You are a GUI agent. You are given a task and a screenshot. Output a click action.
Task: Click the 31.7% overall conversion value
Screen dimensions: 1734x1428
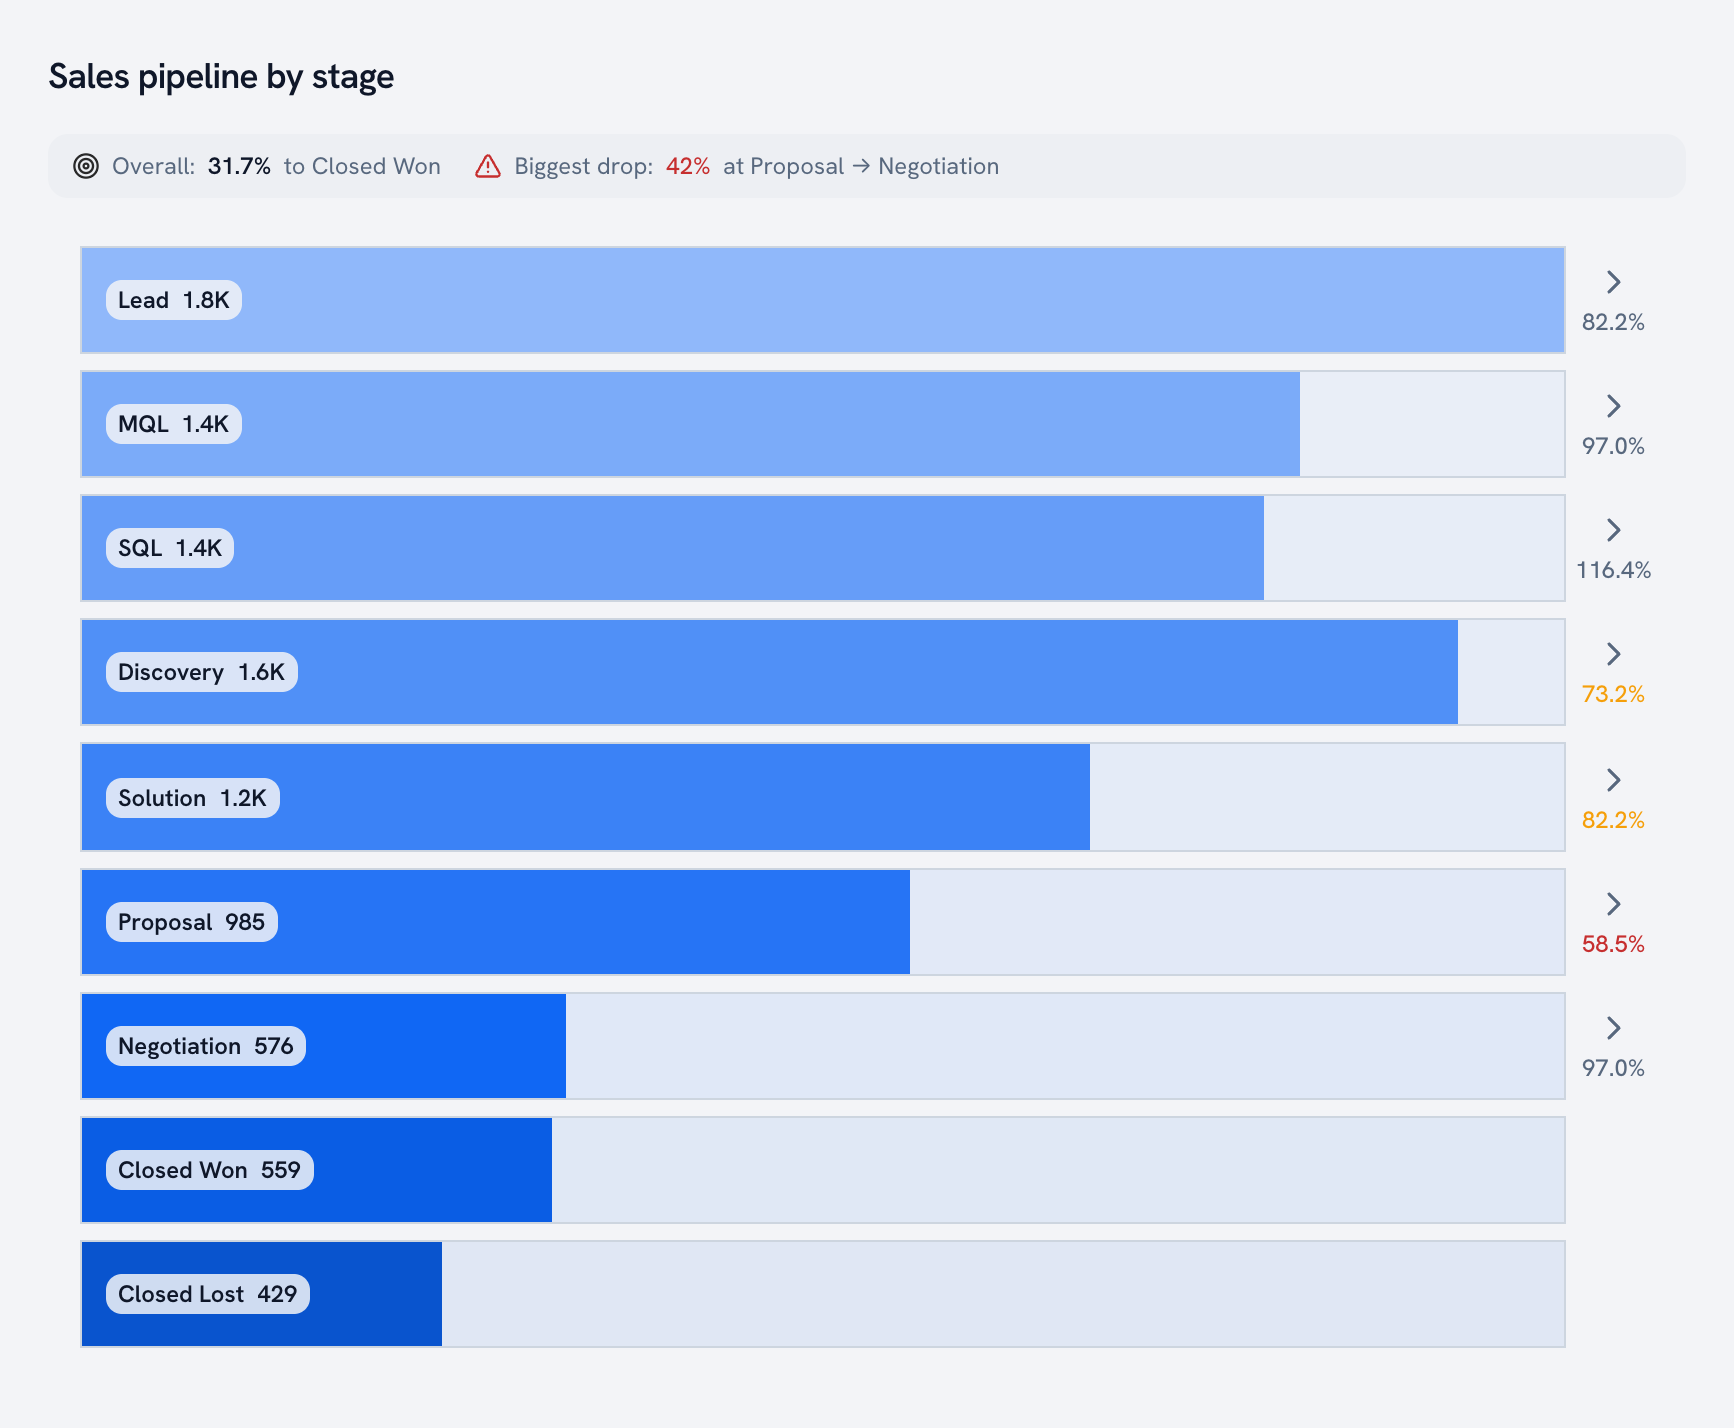(239, 166)
